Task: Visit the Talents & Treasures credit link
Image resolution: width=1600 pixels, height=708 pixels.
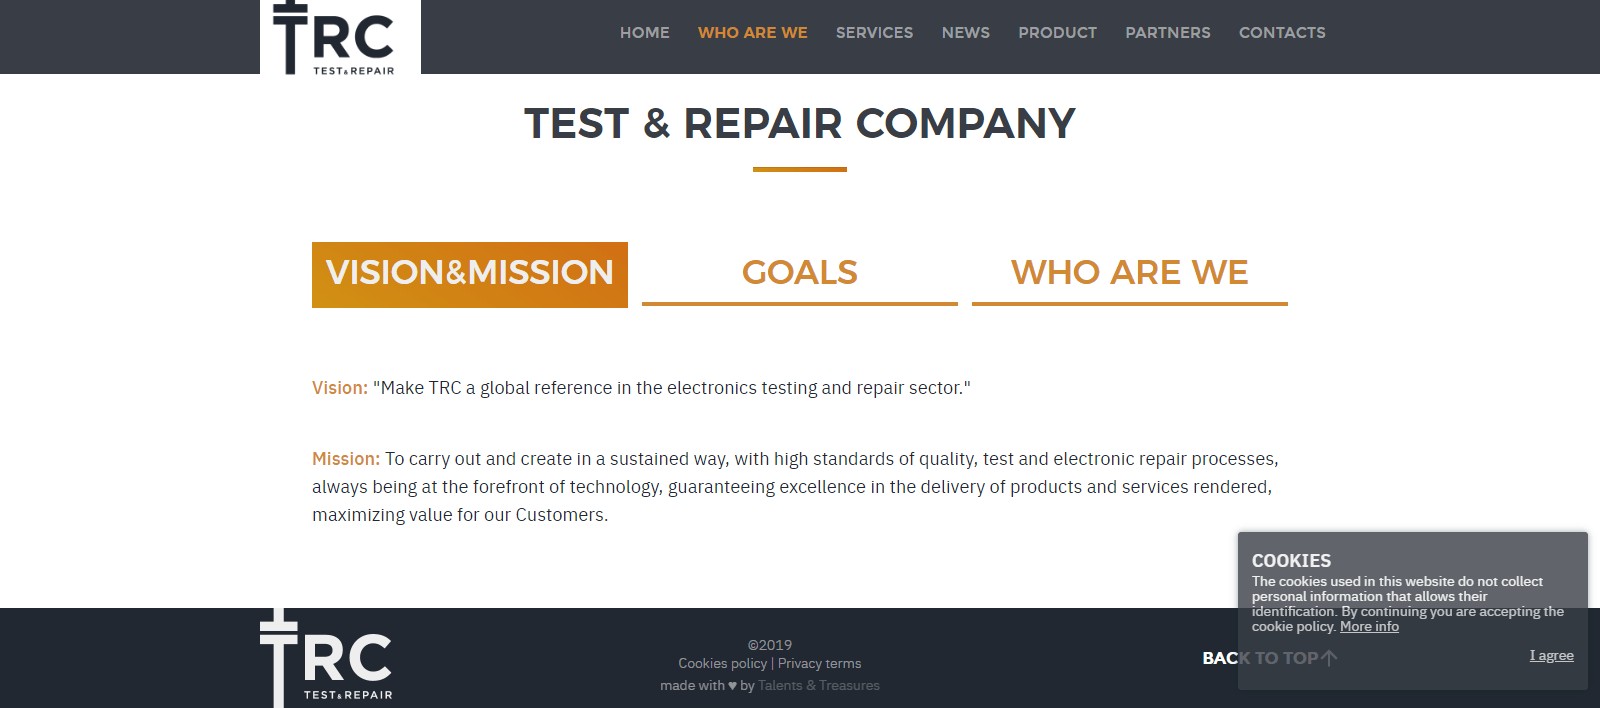Action: tap(819, 686)
